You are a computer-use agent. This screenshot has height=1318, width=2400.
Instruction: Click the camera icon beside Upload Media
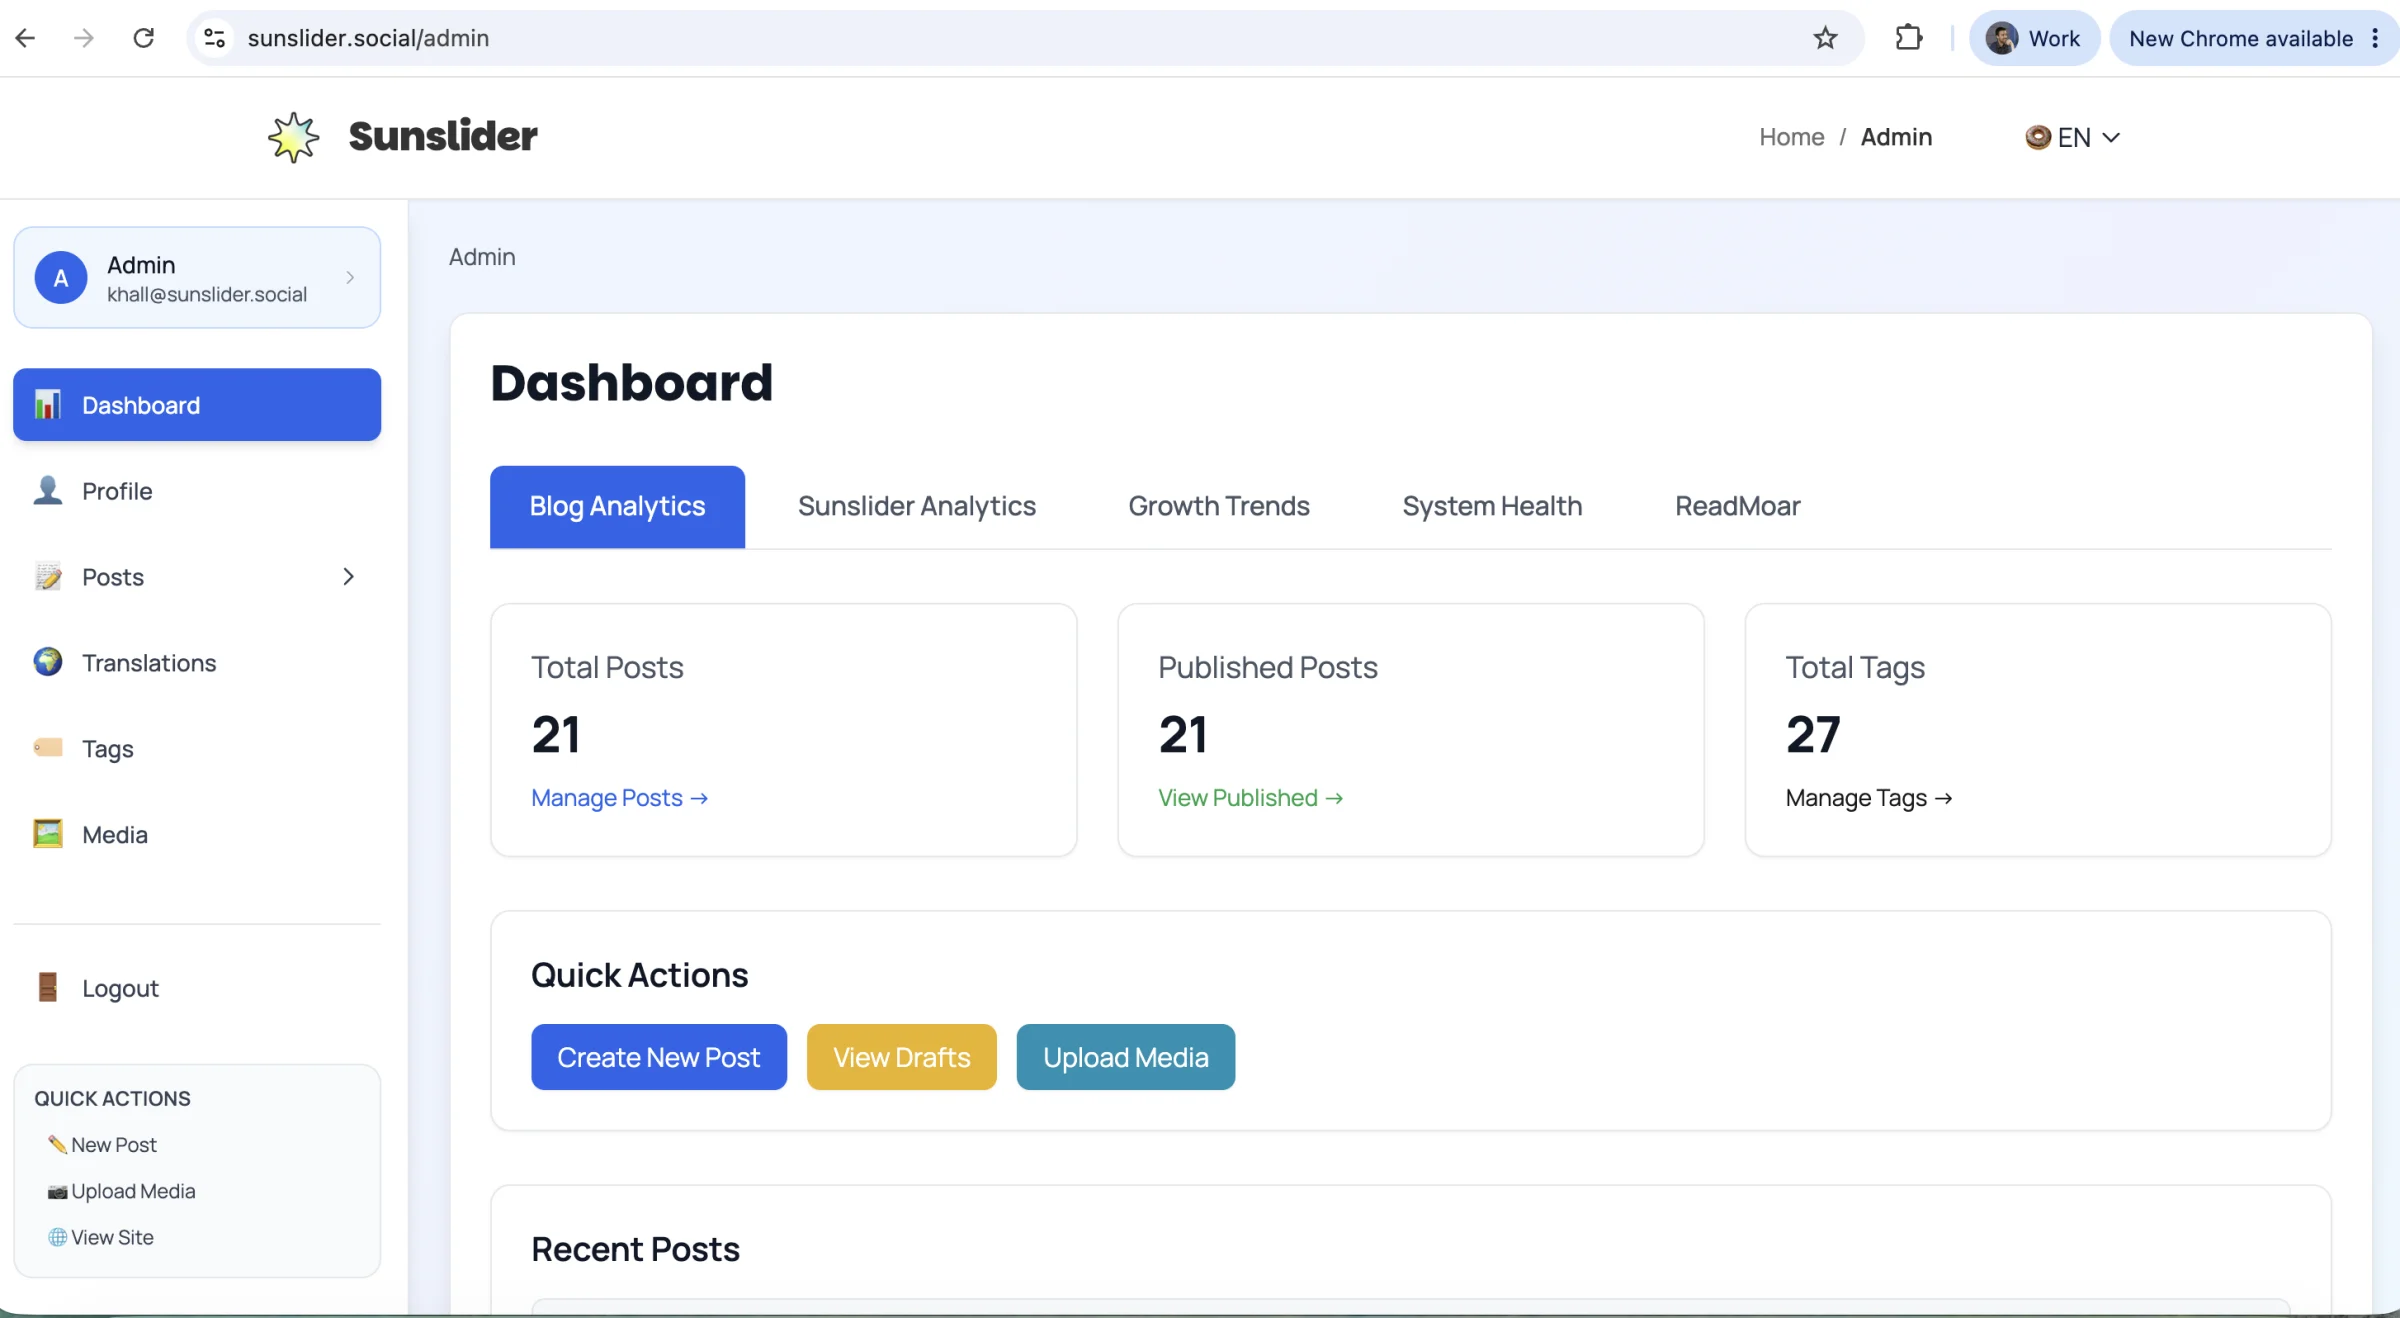tap(58, 1191)
